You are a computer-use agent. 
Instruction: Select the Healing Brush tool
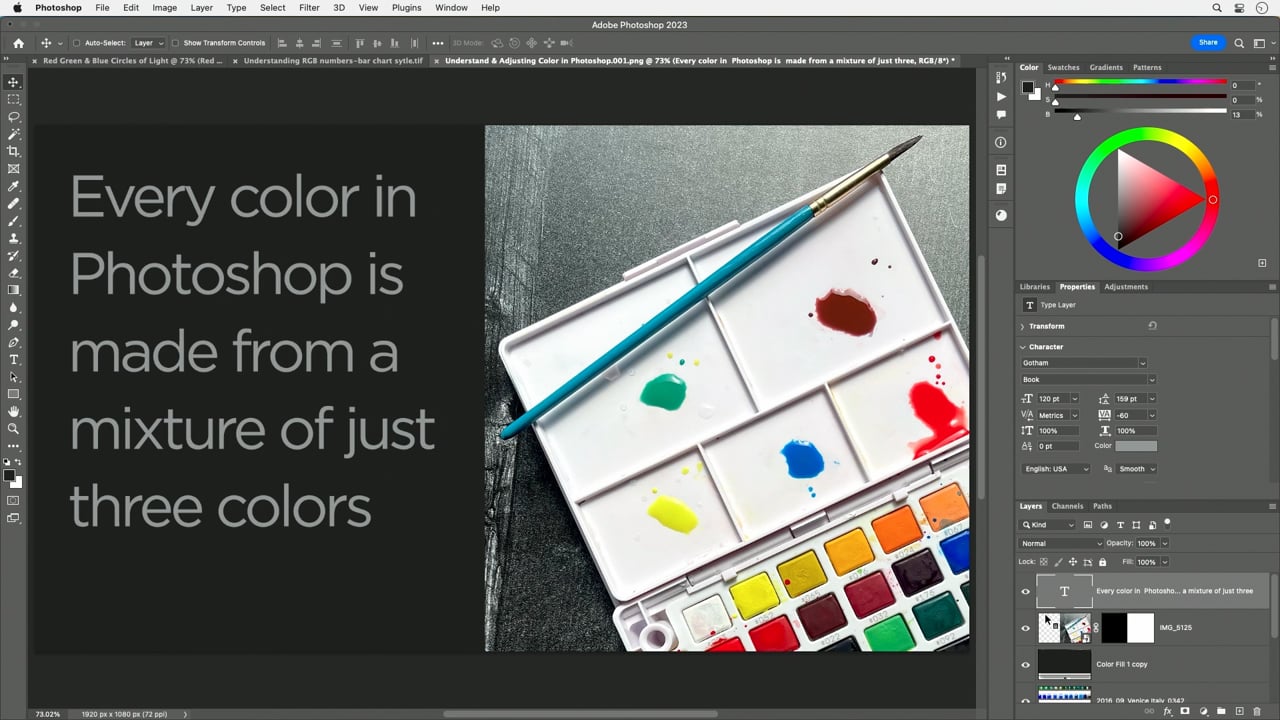point(13,204)
